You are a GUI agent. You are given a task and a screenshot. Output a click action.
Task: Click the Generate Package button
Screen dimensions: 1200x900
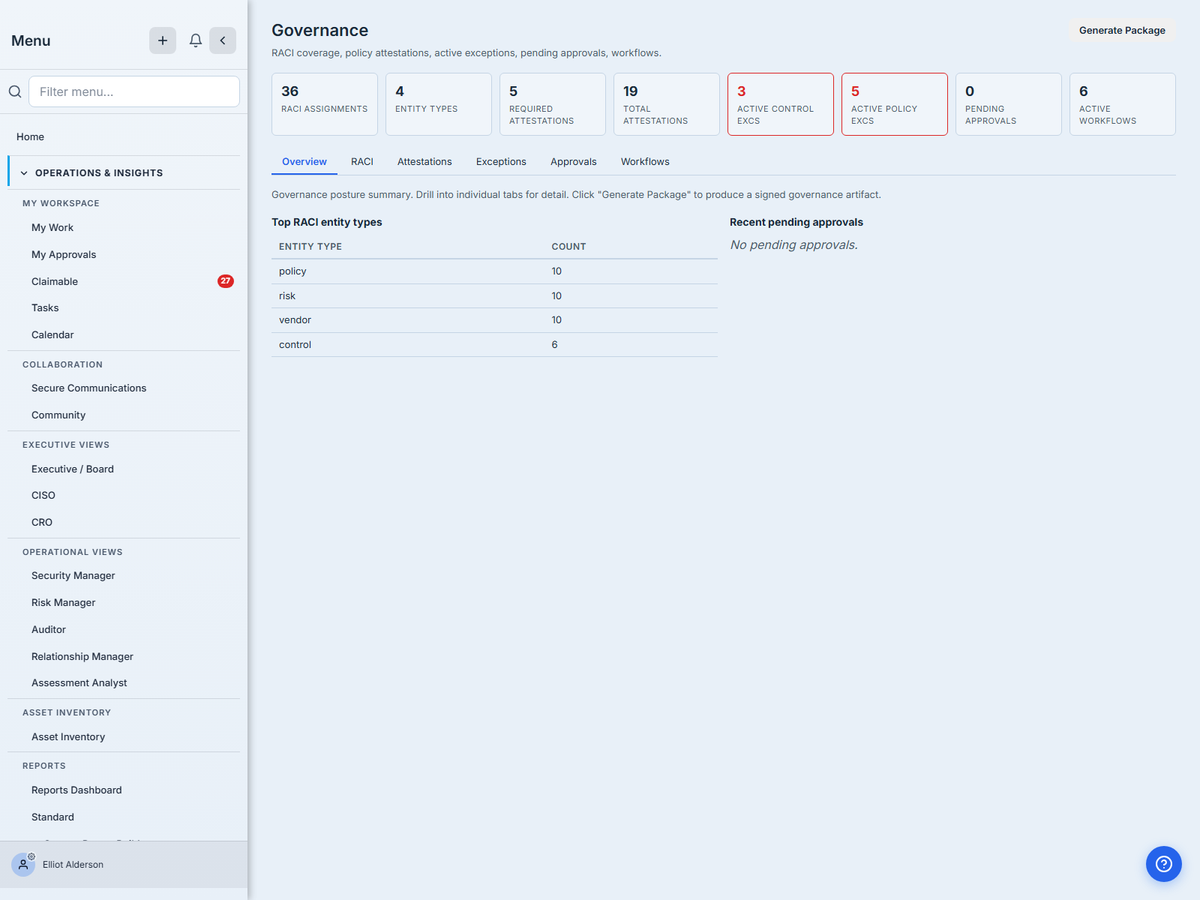pyautogui.click(x=1122, y=31)
